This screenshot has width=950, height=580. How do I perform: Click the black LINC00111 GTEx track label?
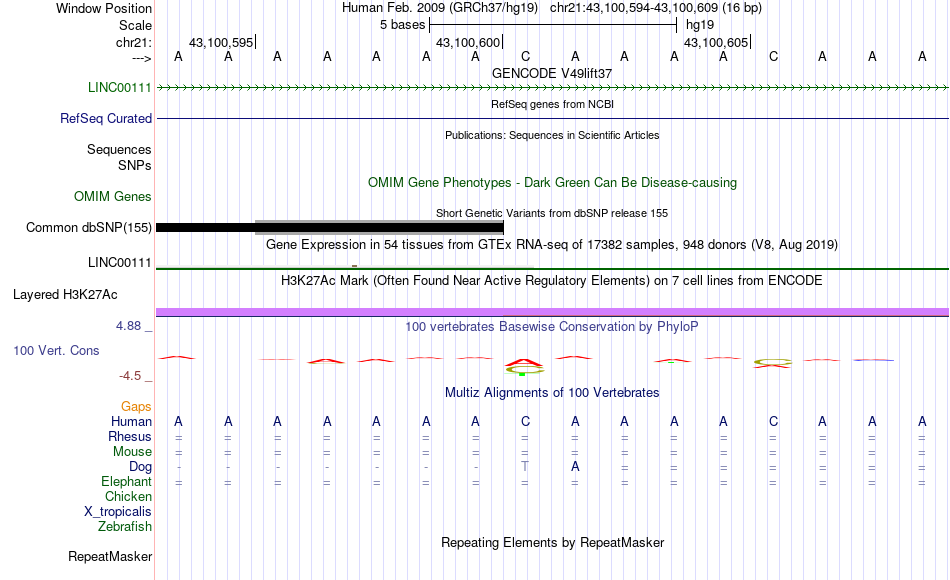pyautogui.click(x=119, y=262)
